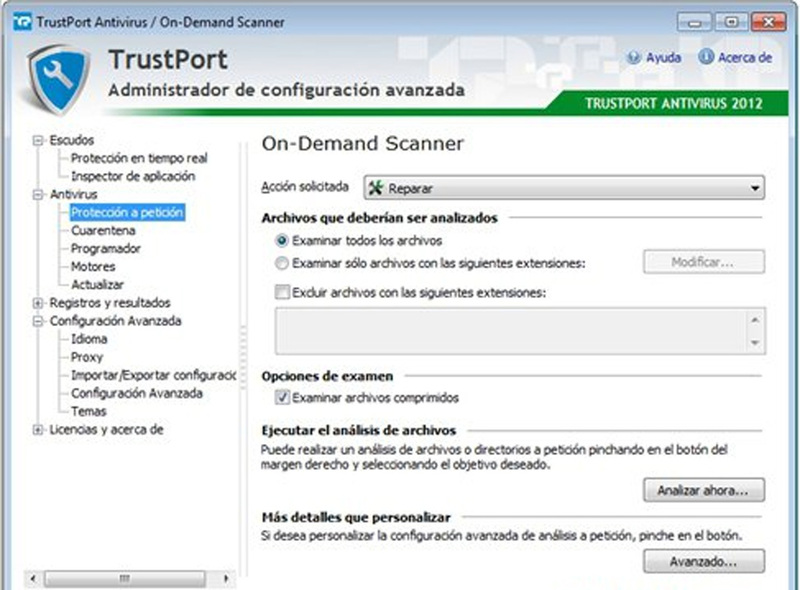Click the Reparar tools icon in dropdown
The image size is (800, 590).
coord(376,188)
